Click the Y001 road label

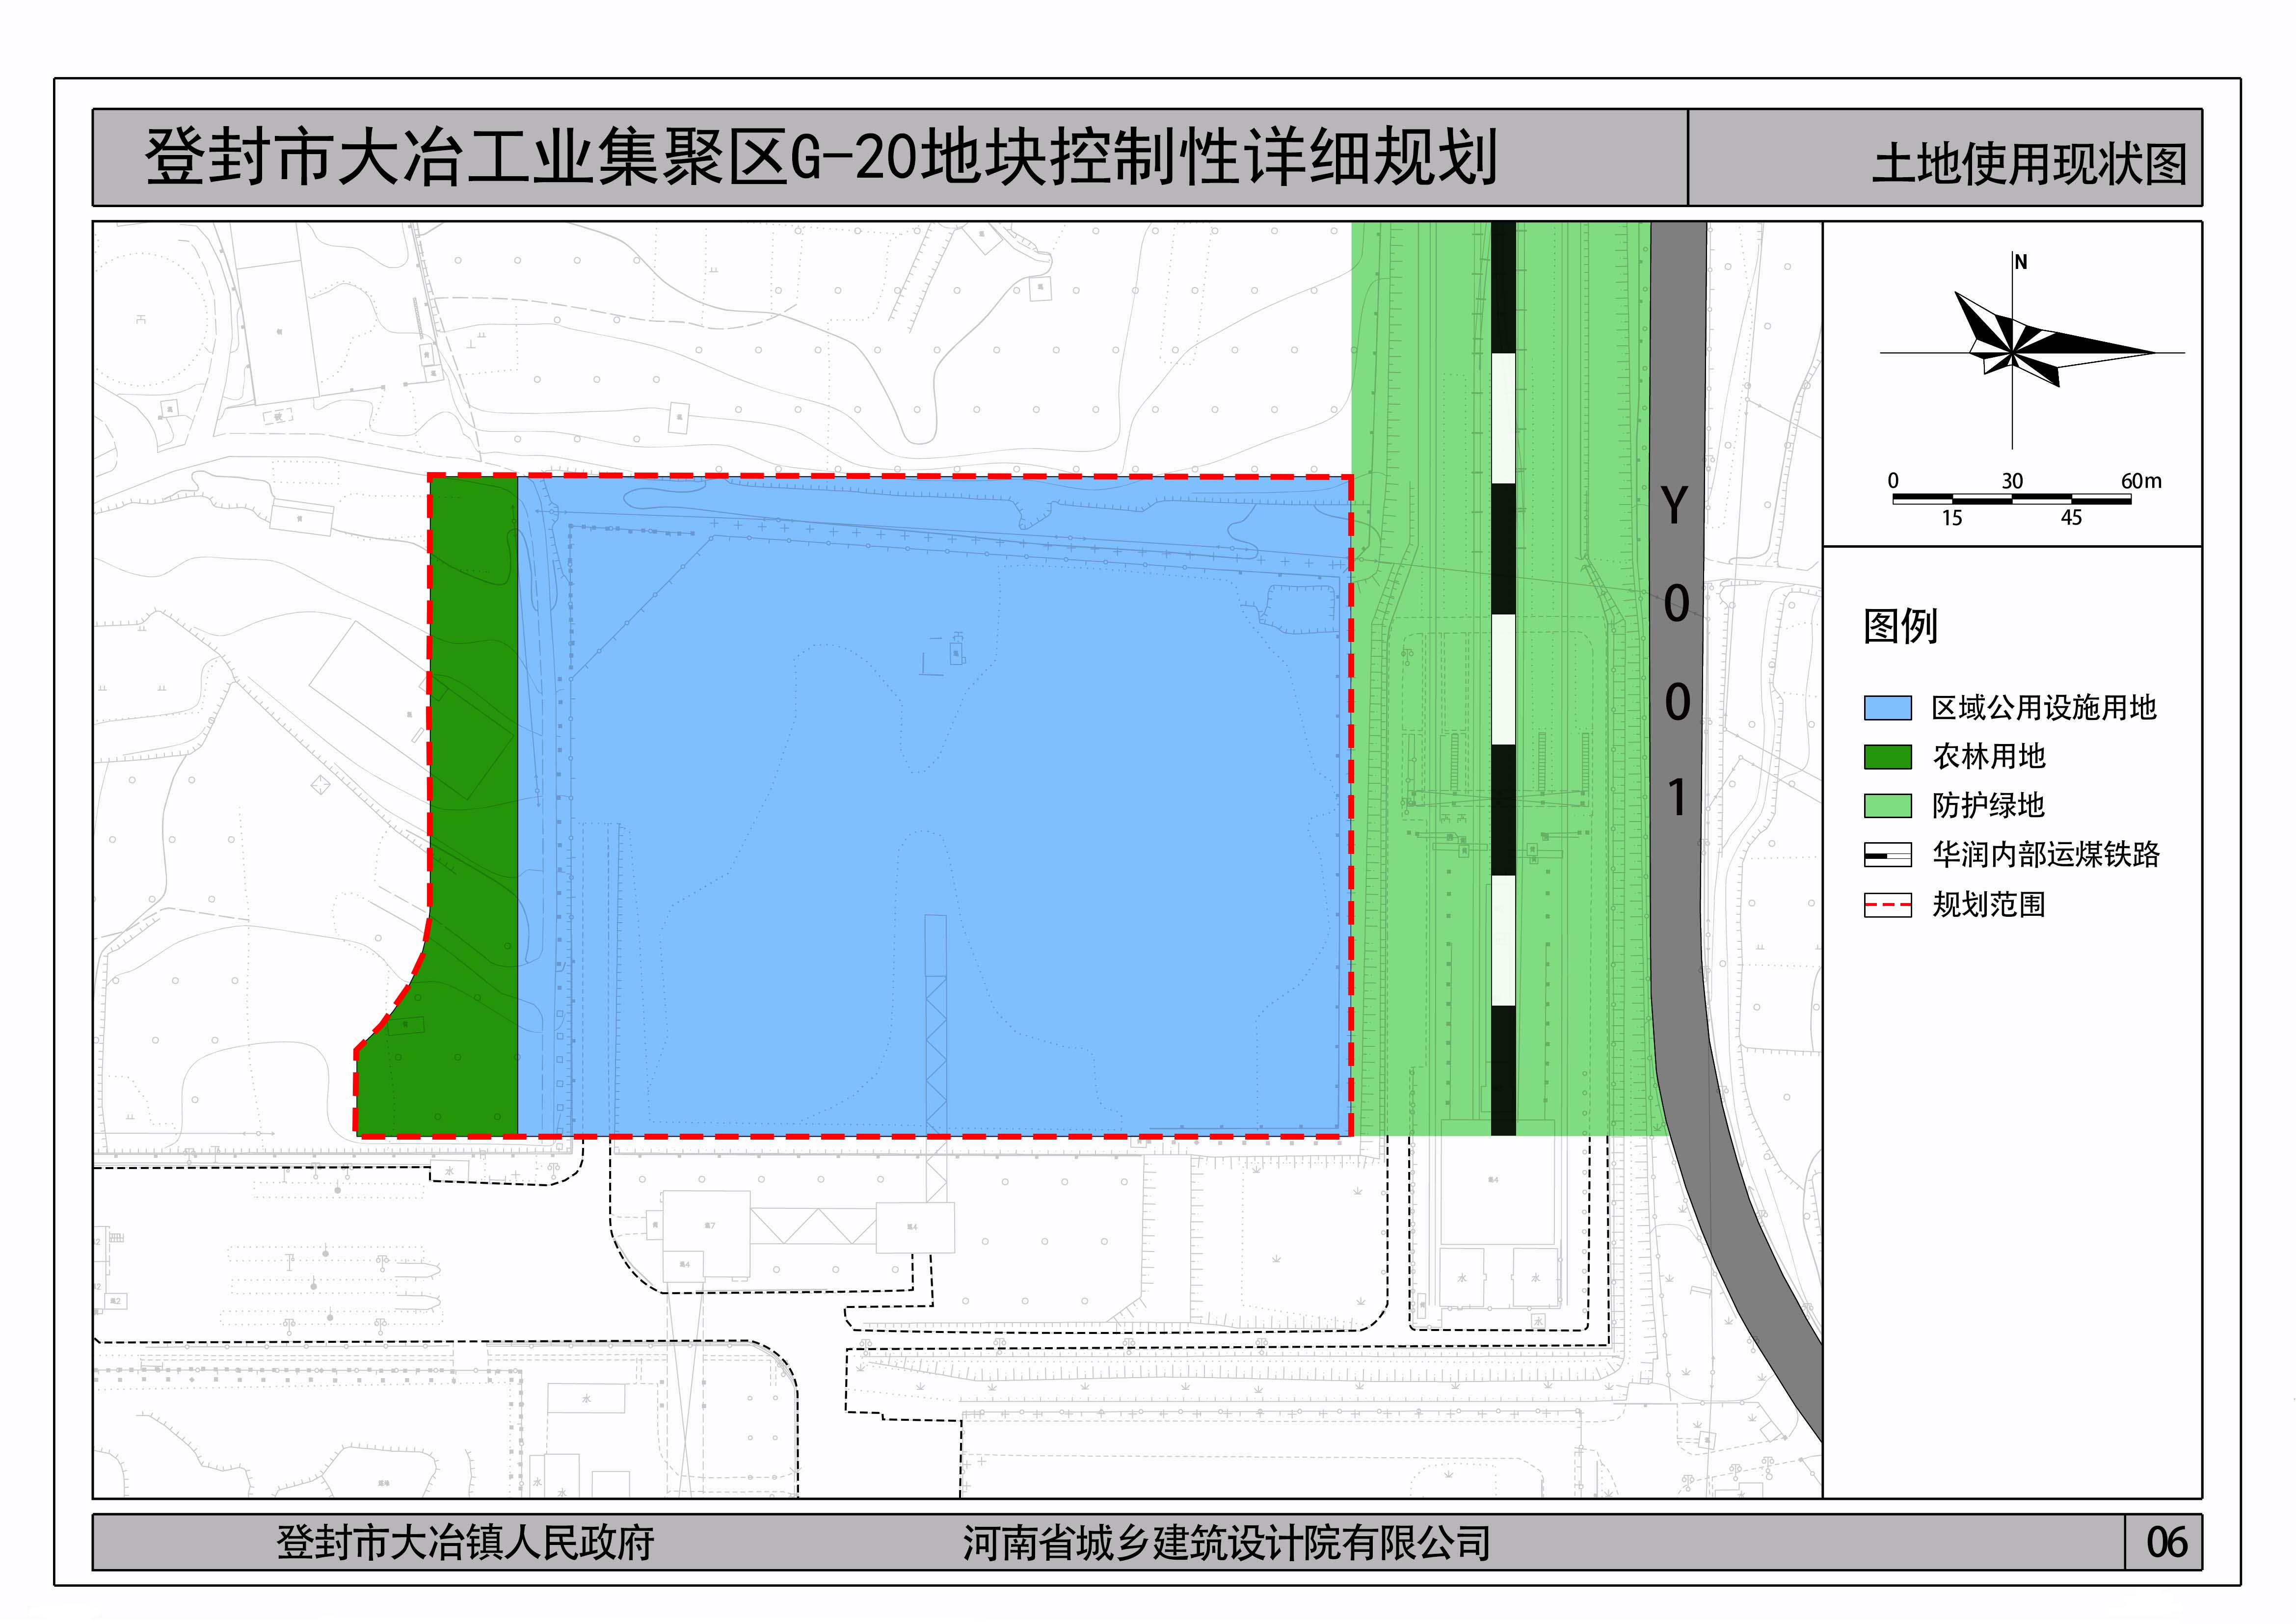tap(1676, 650)
